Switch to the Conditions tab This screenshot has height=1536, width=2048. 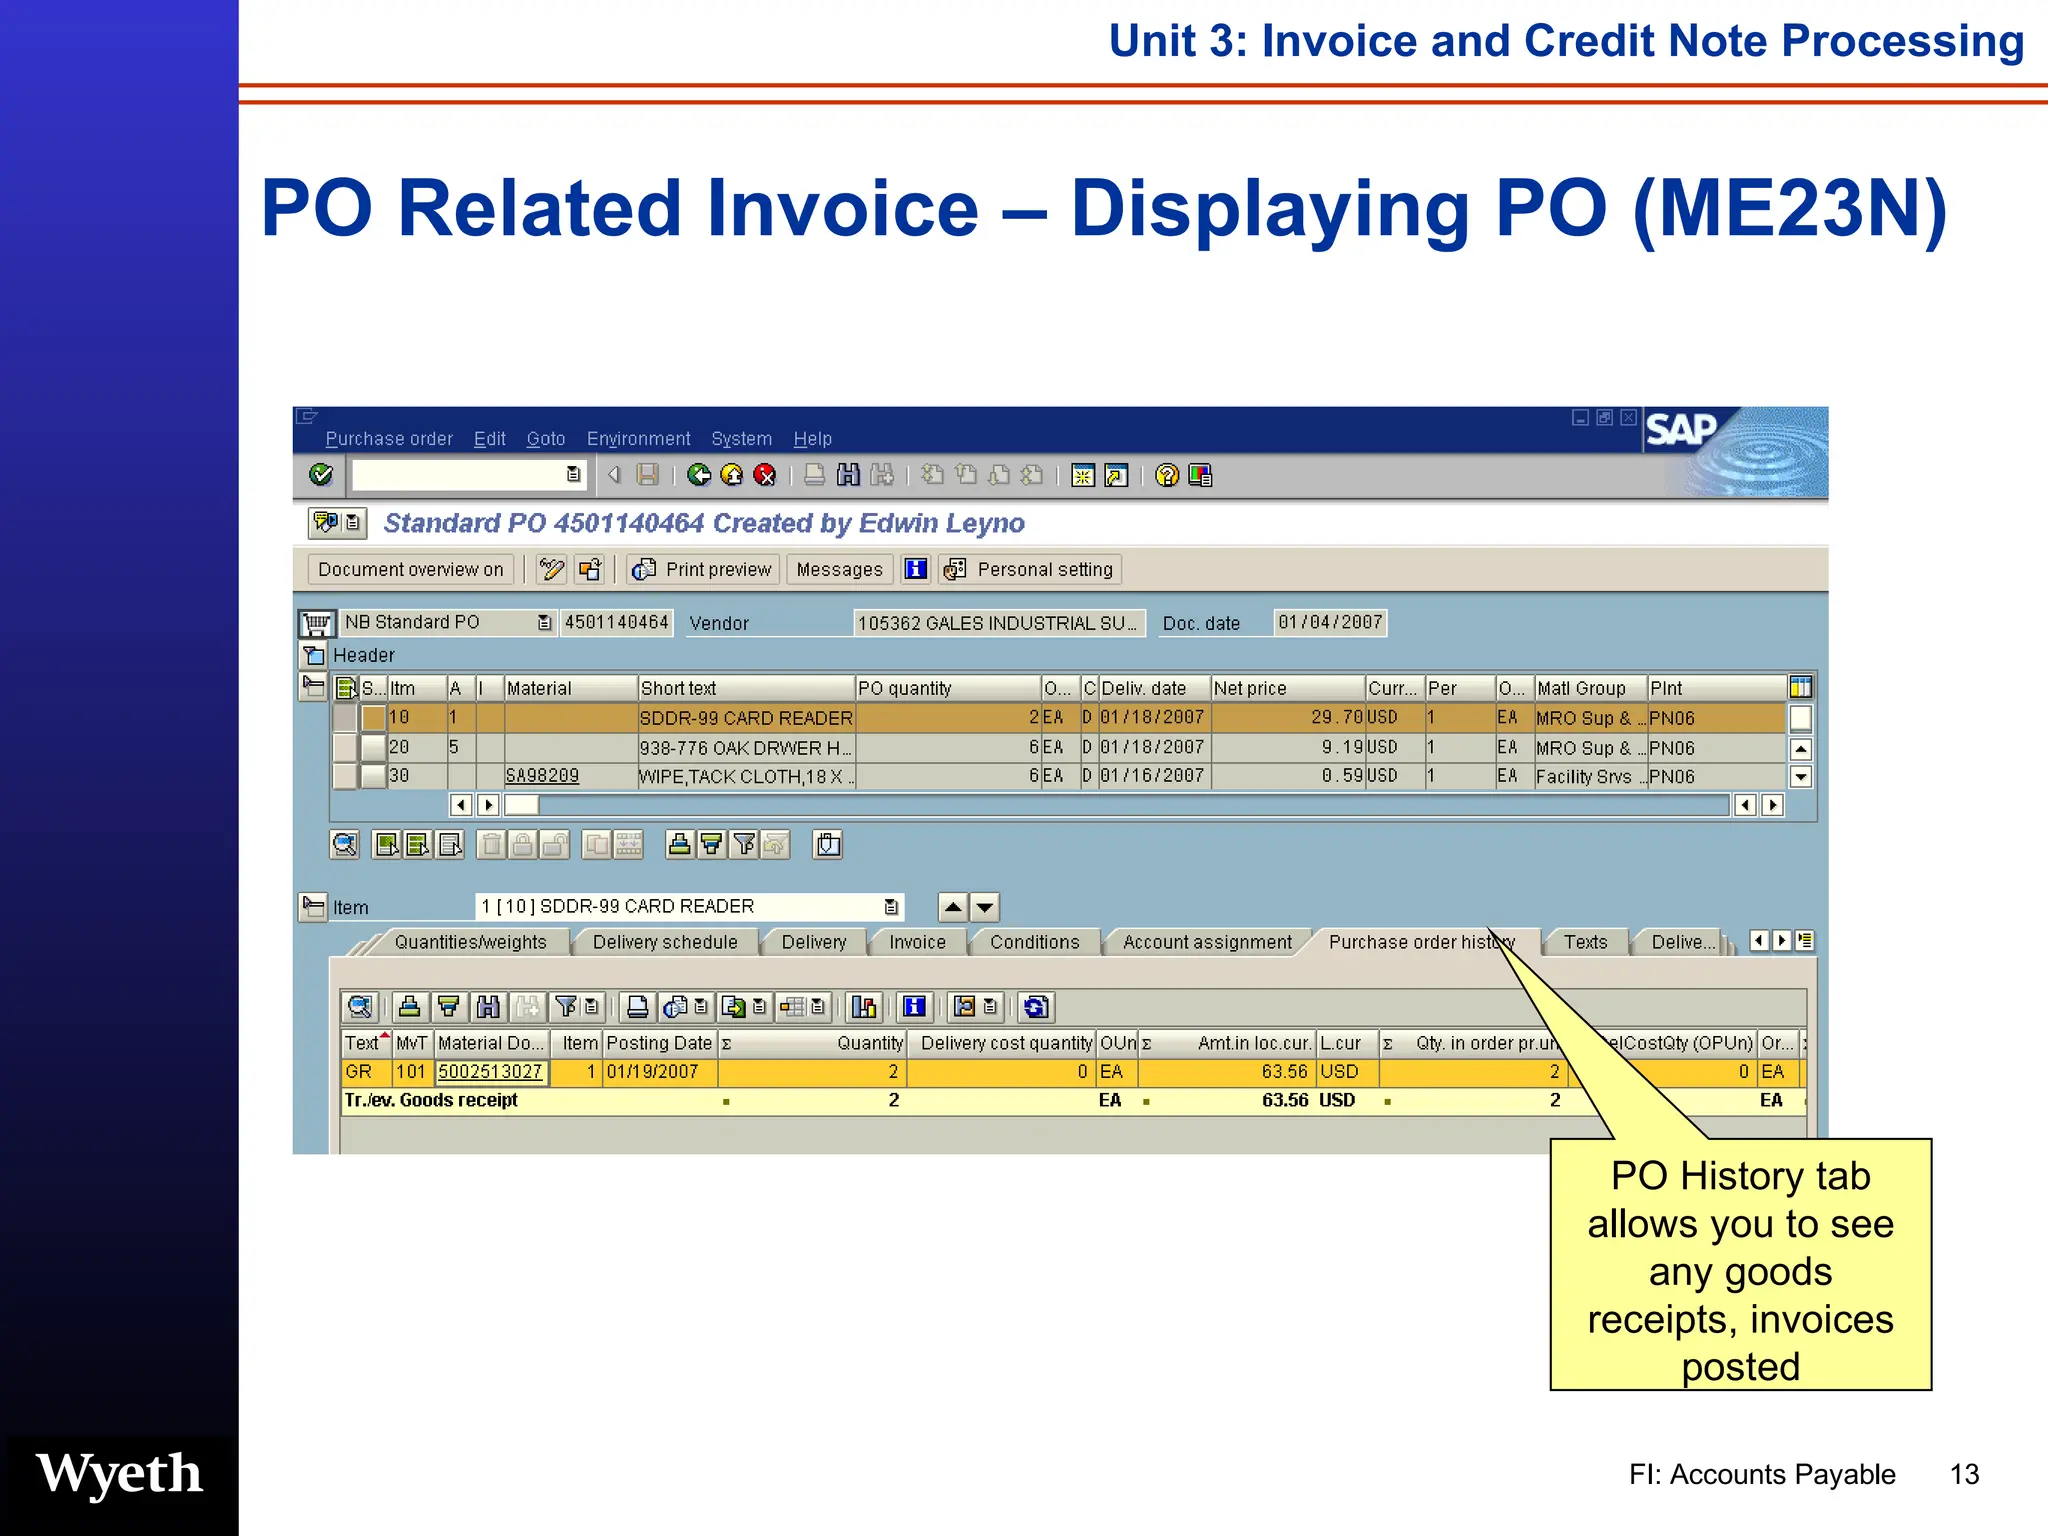tap(1035, 942)
